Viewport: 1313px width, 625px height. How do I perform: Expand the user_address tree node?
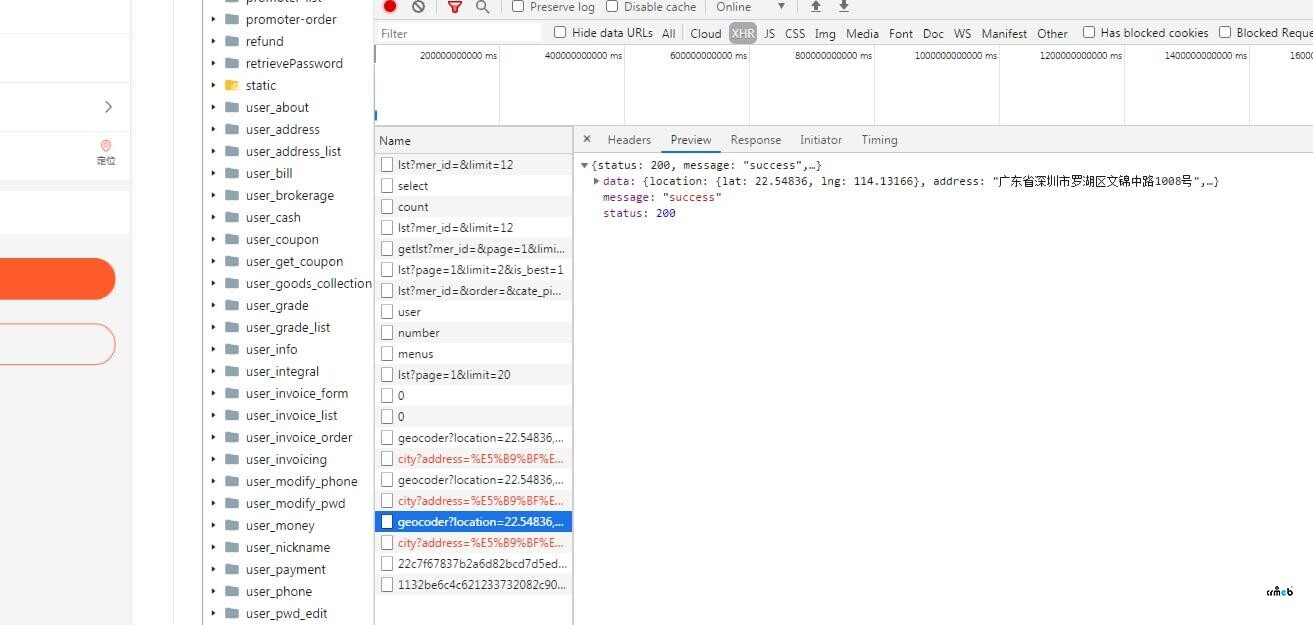(x=213, y=129)
